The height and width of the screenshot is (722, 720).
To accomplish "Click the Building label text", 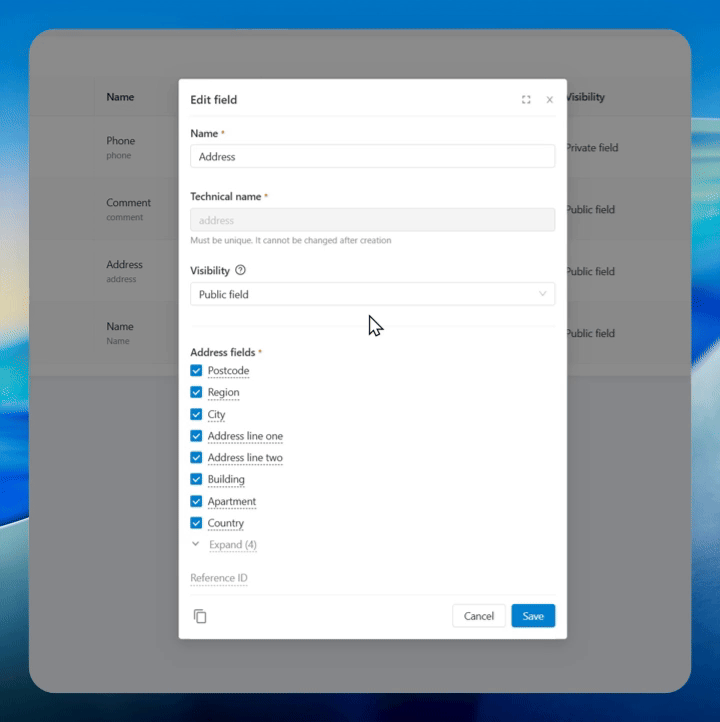I will pyautogui.click(x=226, y=479).
